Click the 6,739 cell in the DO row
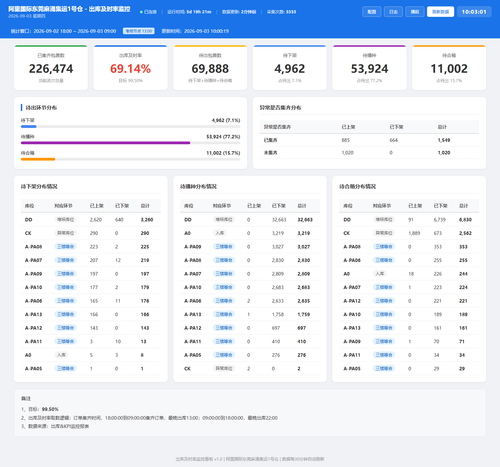The height and width of the screenshot is (467, 500). pyautogui.click(x=440, y=220)
